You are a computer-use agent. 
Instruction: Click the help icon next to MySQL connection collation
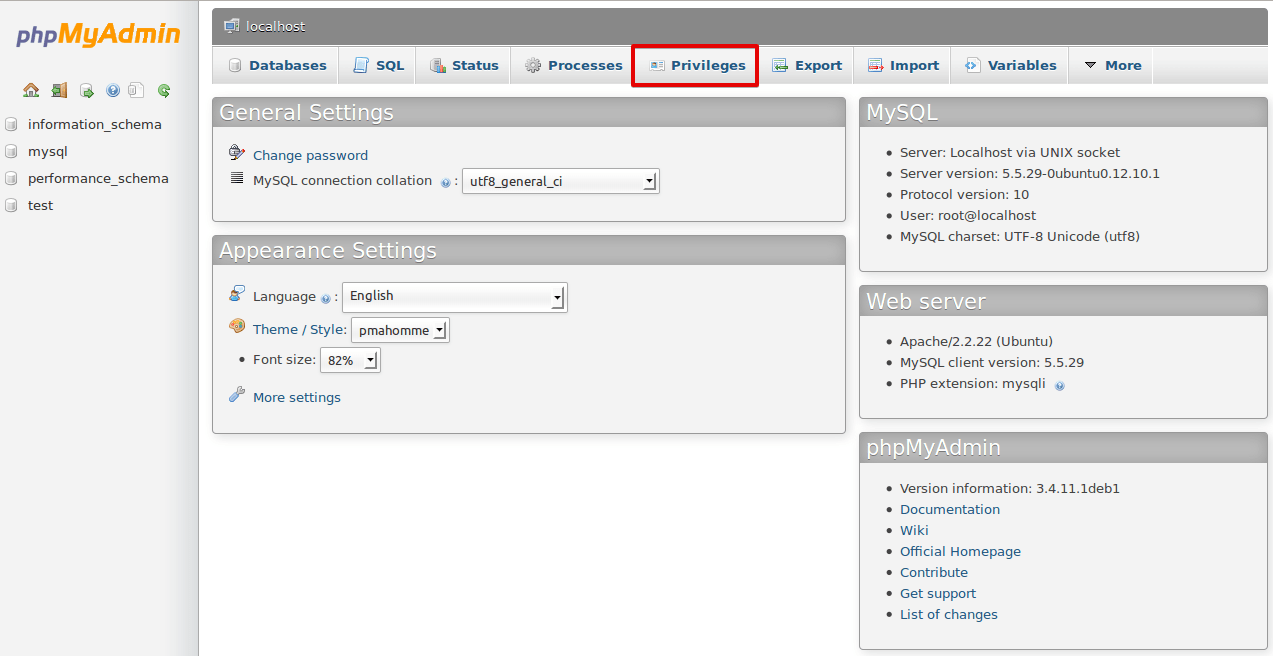[x=445, y=183]
